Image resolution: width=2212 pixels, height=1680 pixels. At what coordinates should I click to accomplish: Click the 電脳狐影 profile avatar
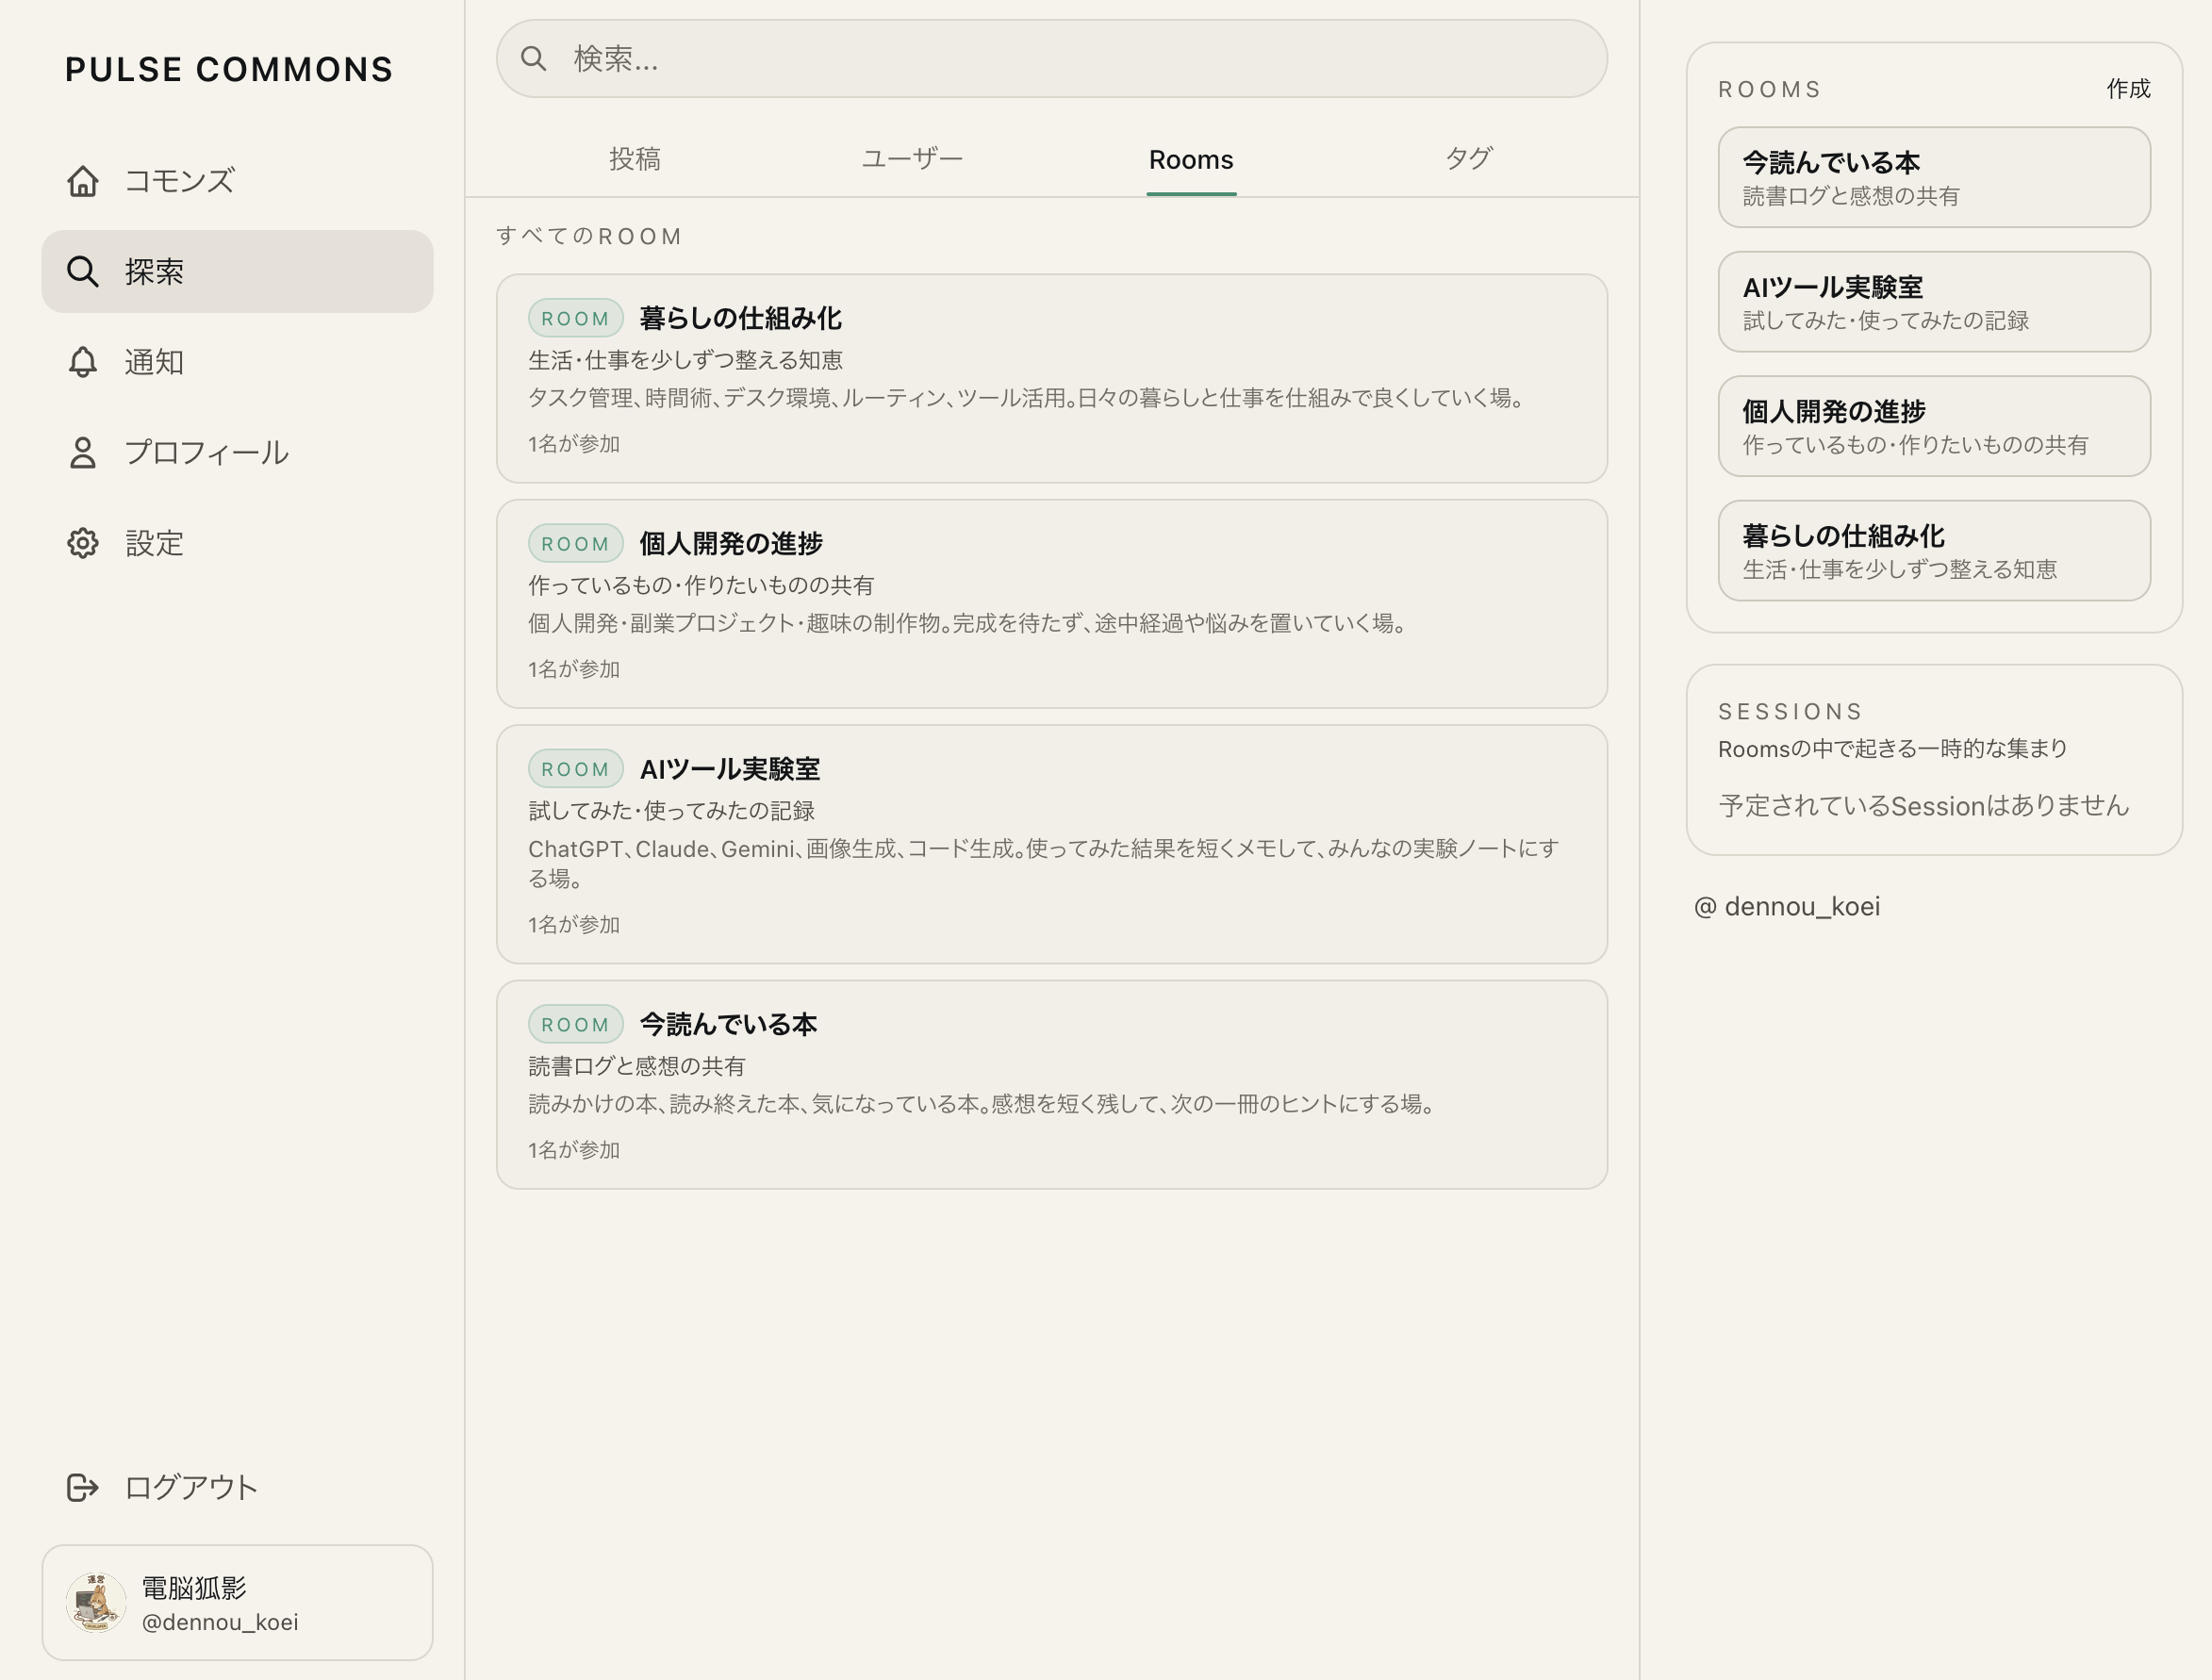96,1601
